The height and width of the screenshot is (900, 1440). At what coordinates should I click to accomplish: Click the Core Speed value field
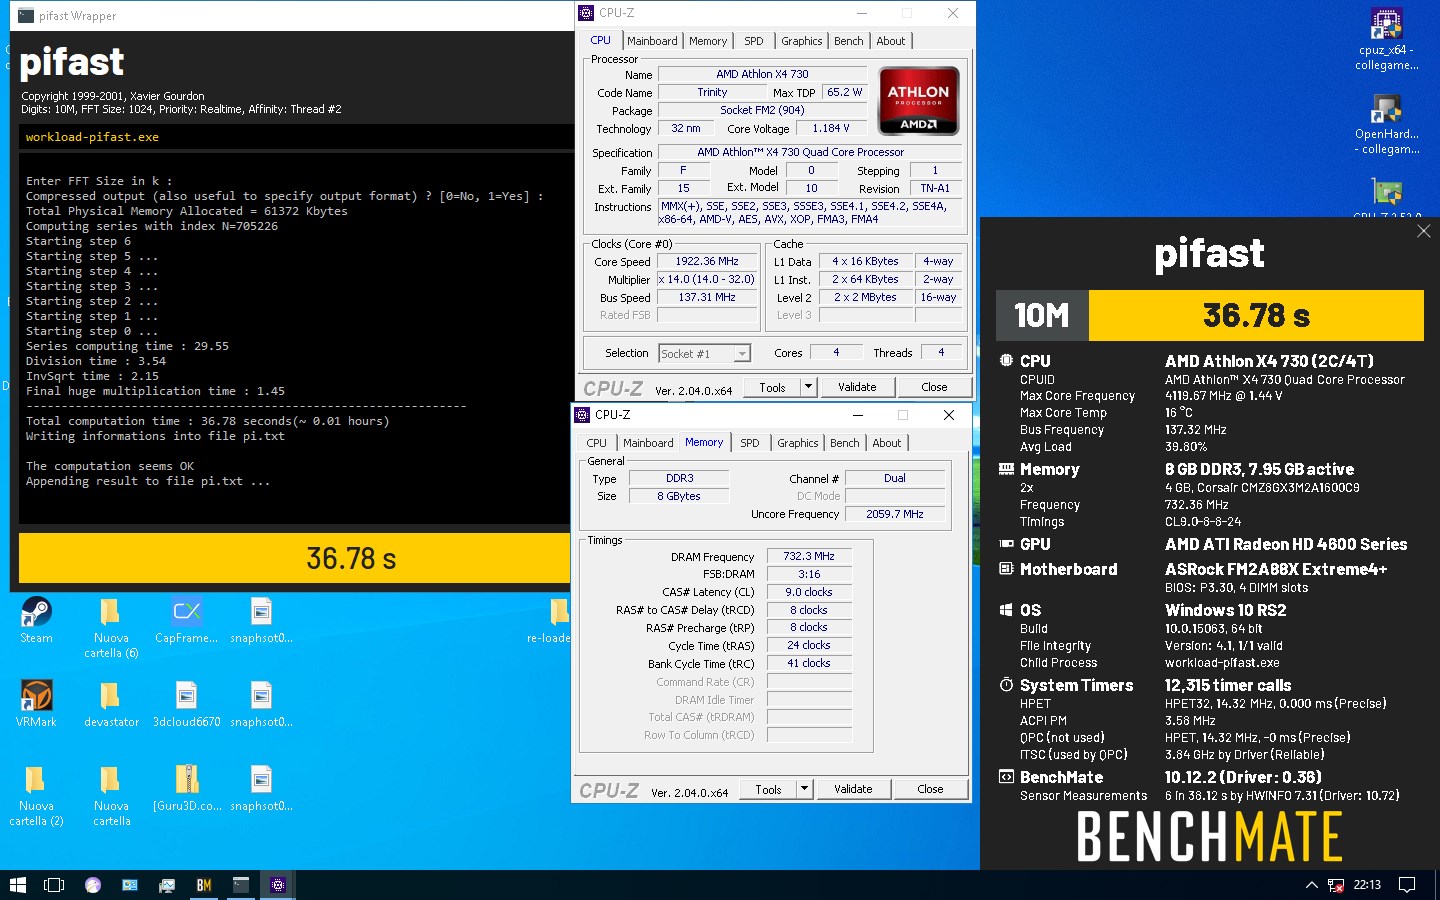707,261
